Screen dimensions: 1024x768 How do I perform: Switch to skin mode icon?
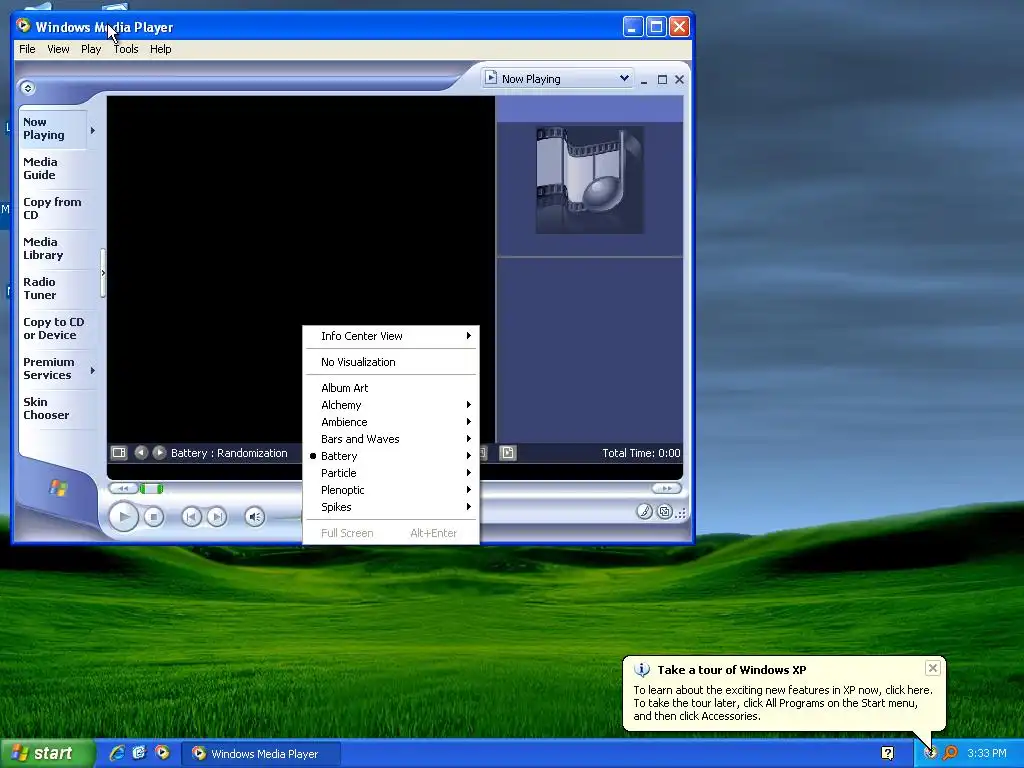[664, 512]
